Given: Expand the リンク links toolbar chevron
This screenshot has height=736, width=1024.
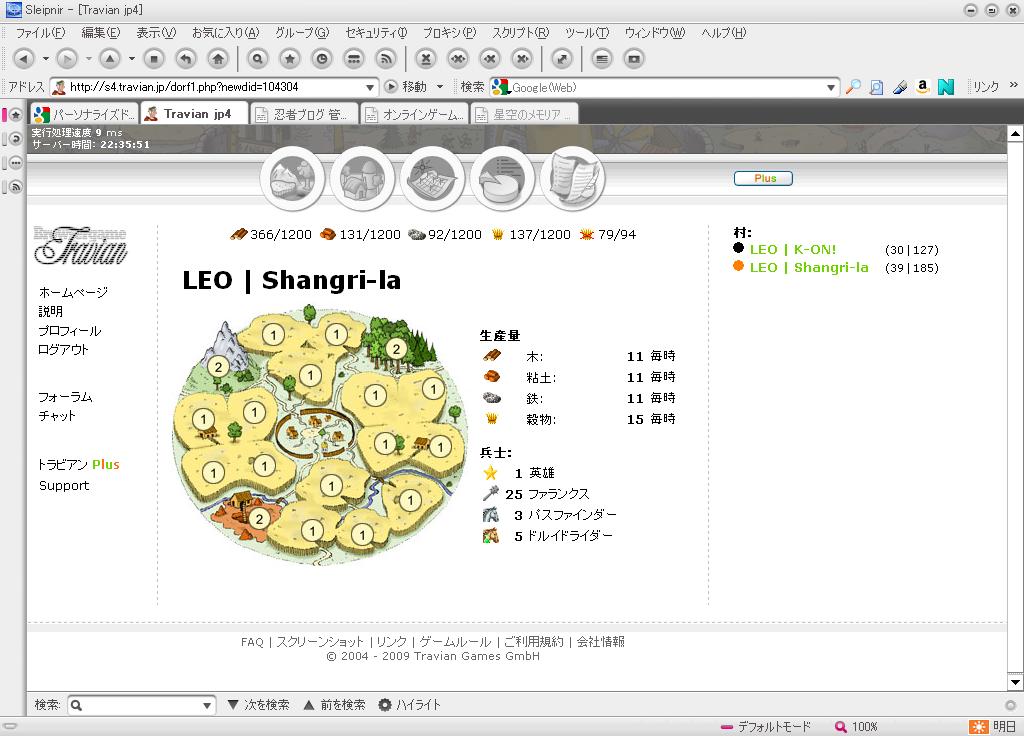Looking at the screenshot, I should pos(1014,85).
